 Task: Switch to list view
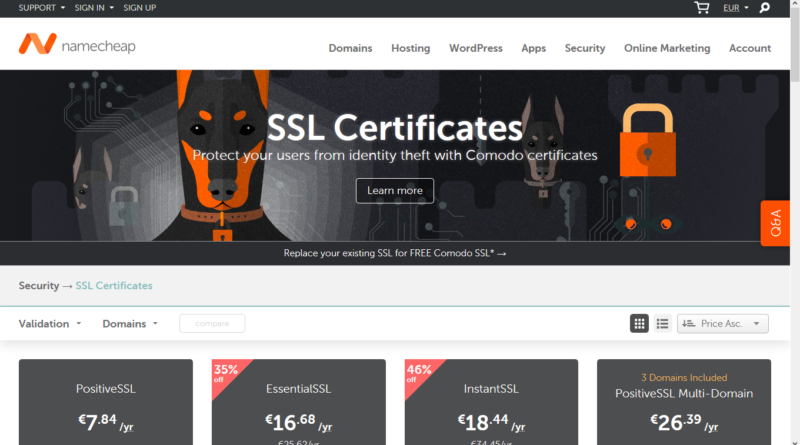click(x=662, y=324)
